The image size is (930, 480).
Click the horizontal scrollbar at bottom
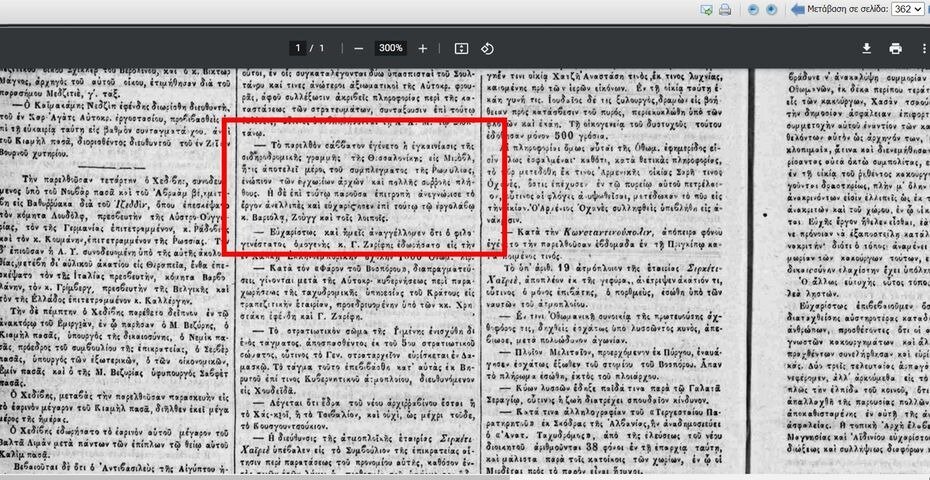[x=255, y=476]
